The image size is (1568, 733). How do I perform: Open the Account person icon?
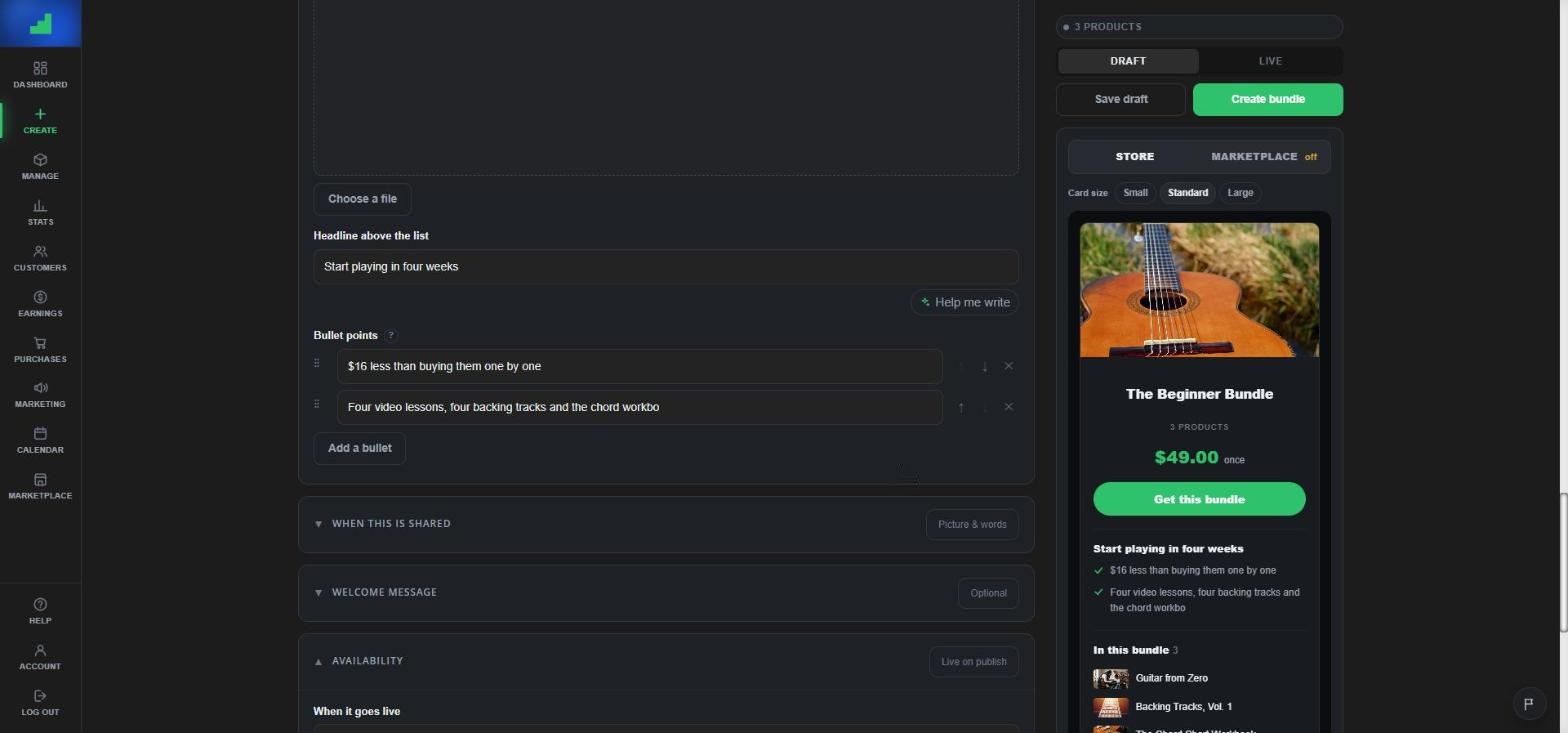pyautogui.click(x=40, y=650)
